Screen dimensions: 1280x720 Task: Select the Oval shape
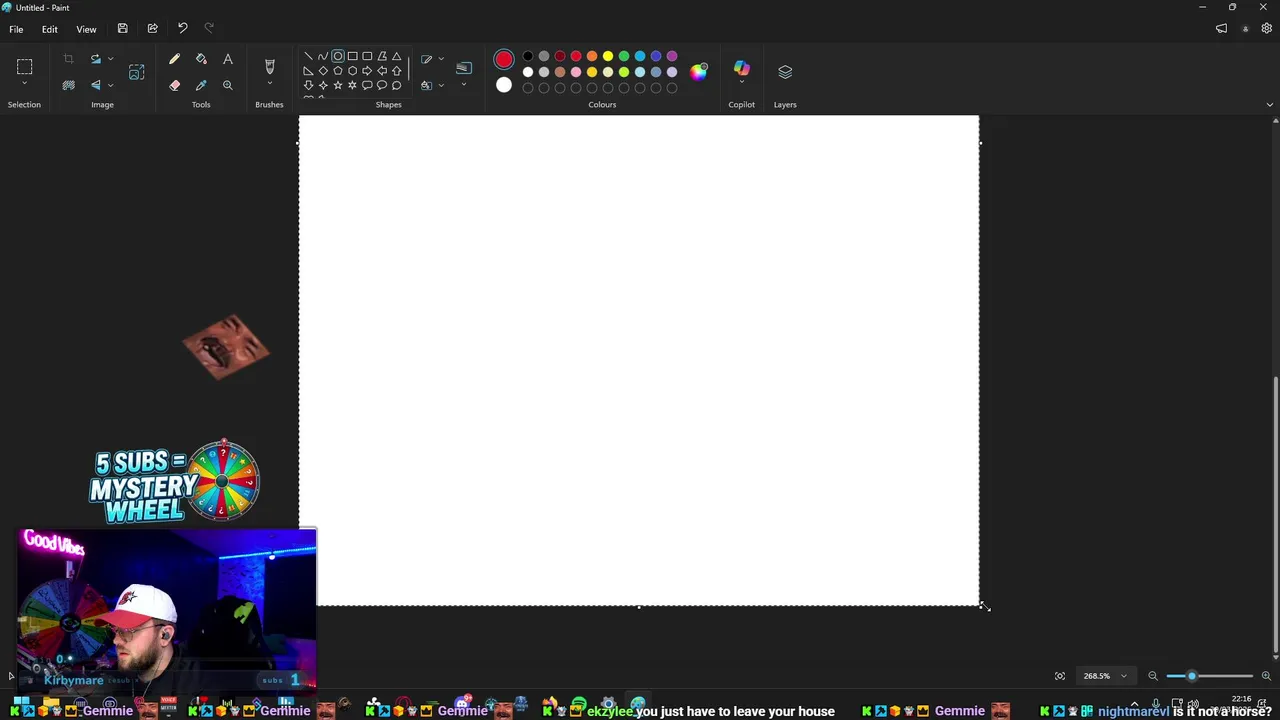(x=338, y=56)
